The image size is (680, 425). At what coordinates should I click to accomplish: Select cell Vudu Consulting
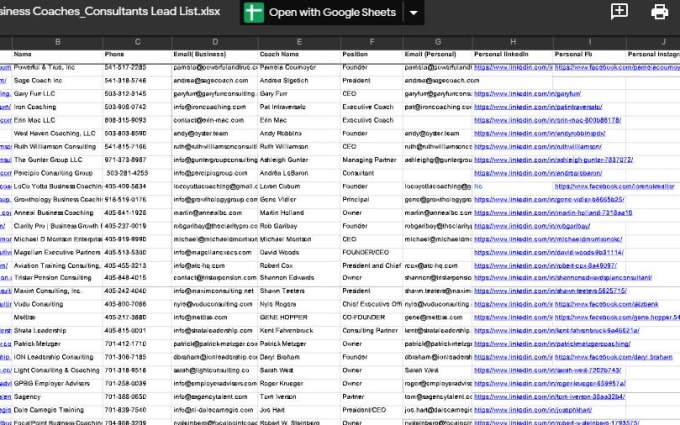click(58, 304)
